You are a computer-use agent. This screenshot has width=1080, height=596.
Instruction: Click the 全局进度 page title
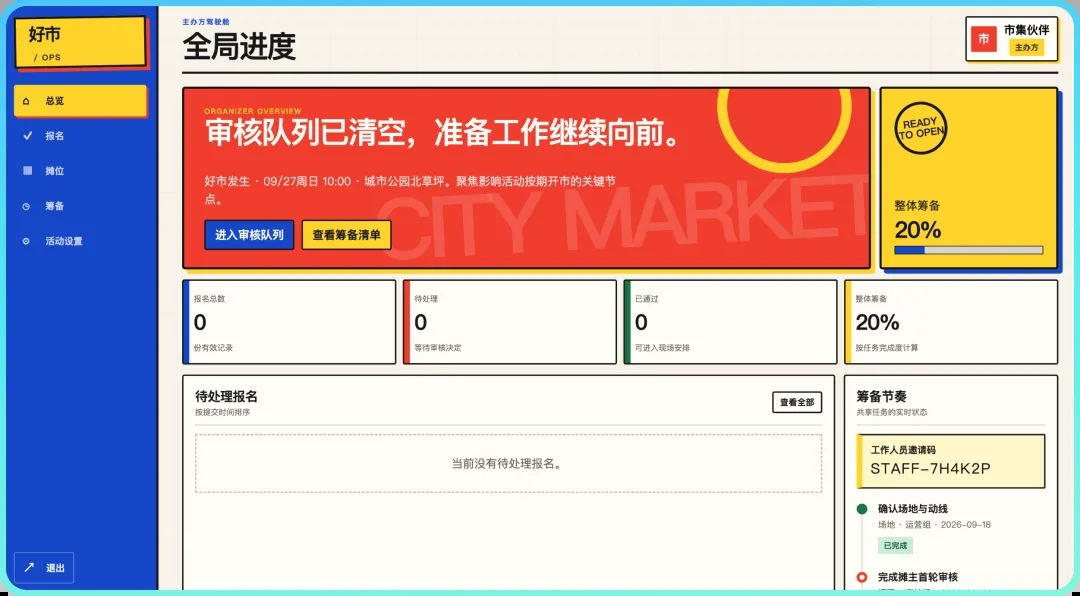coord(239,47)
